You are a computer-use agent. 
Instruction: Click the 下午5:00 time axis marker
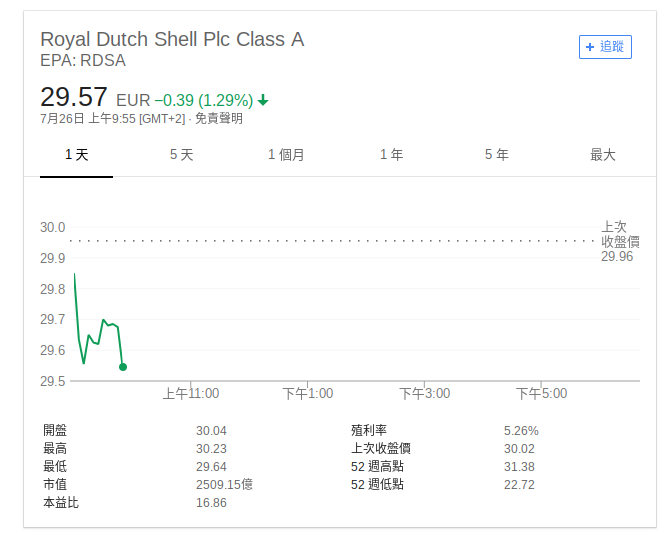(541, 393)
